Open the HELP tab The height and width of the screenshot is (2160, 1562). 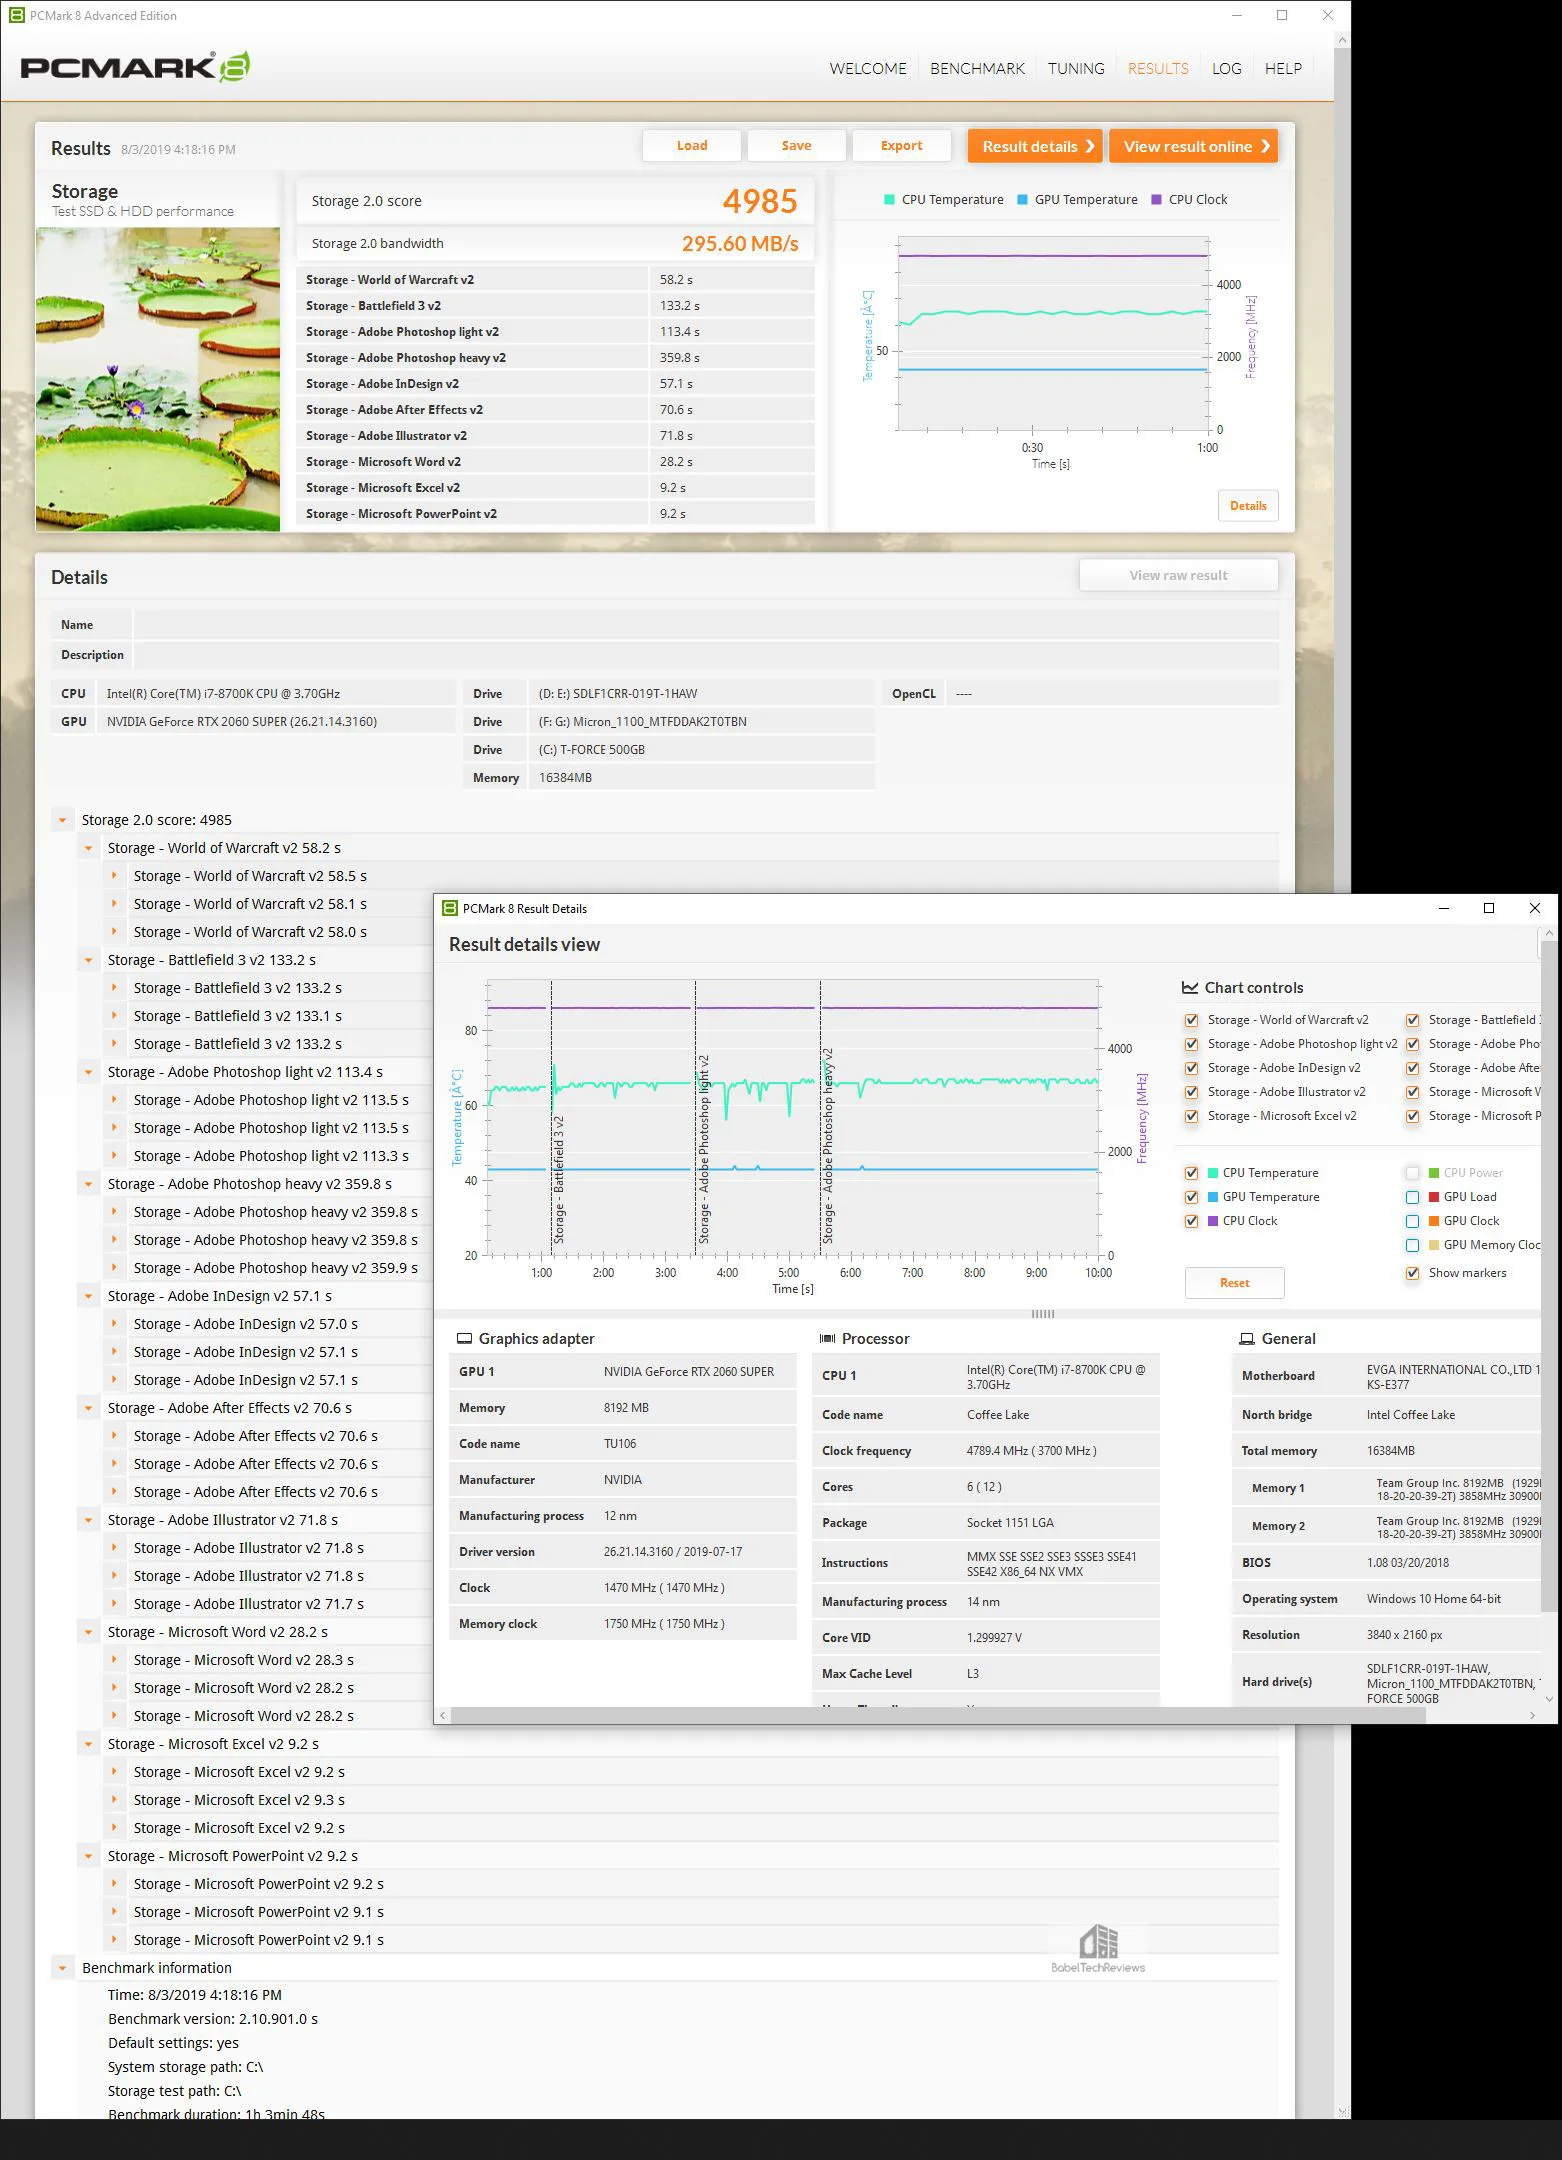click(x=1283, y=68)
